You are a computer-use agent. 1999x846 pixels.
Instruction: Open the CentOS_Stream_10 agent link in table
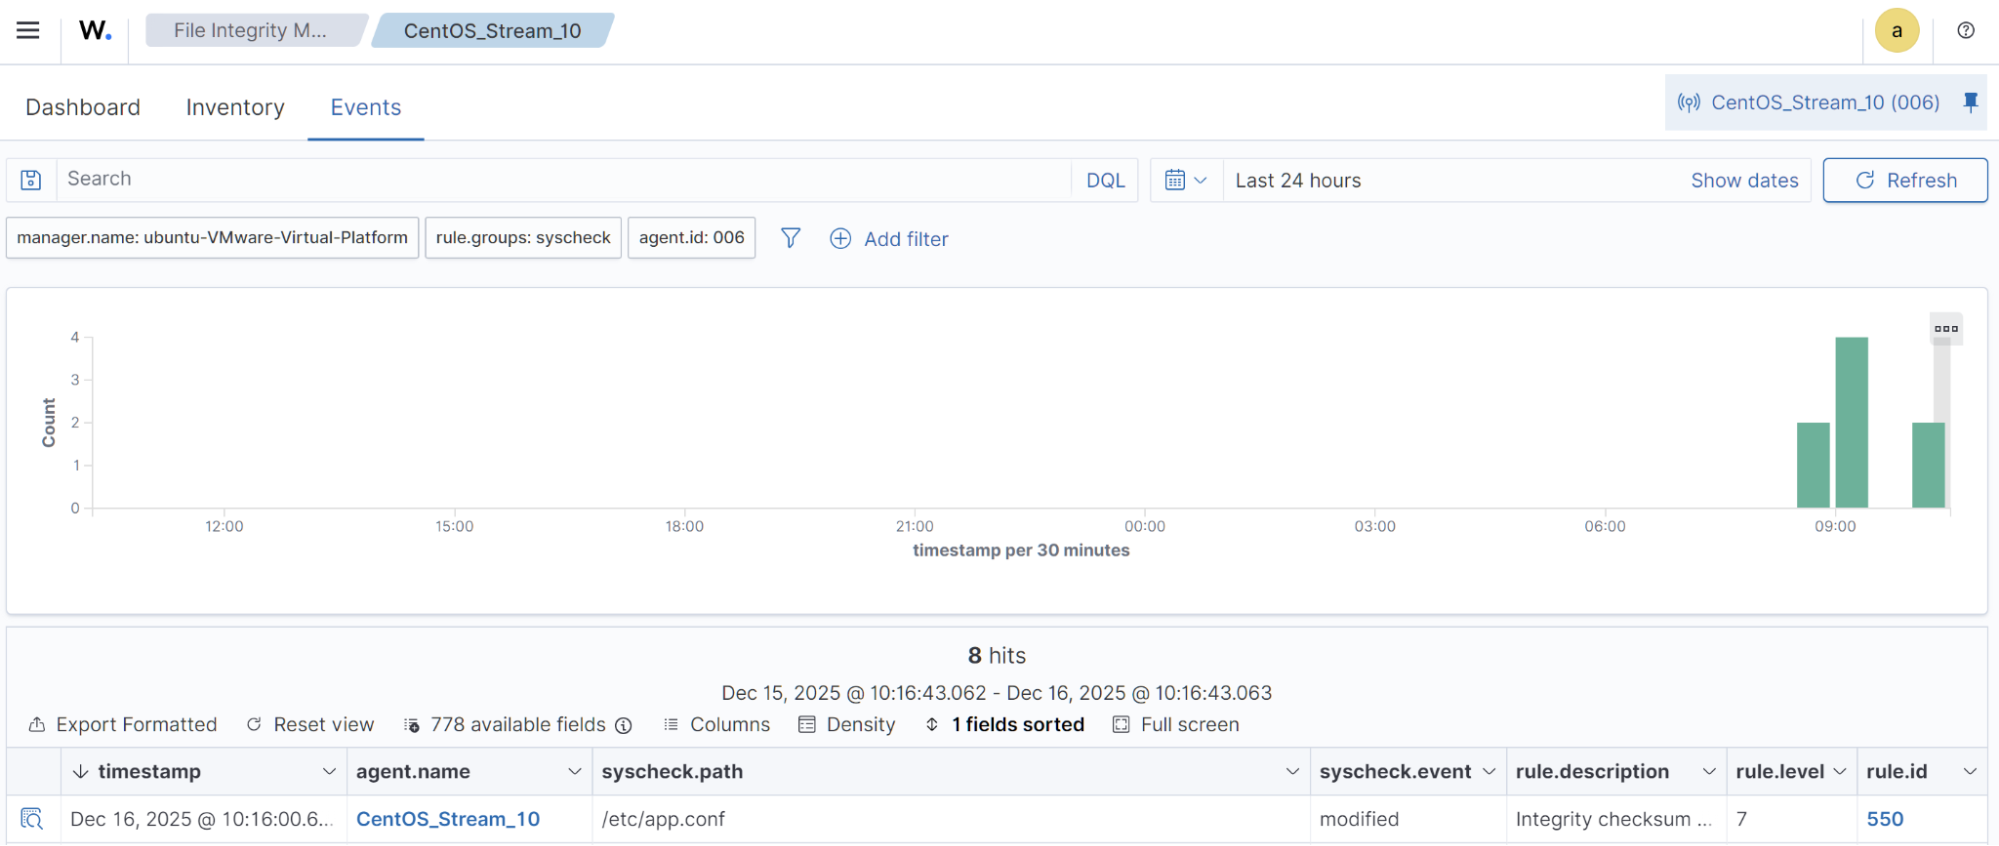click(448, 819)
